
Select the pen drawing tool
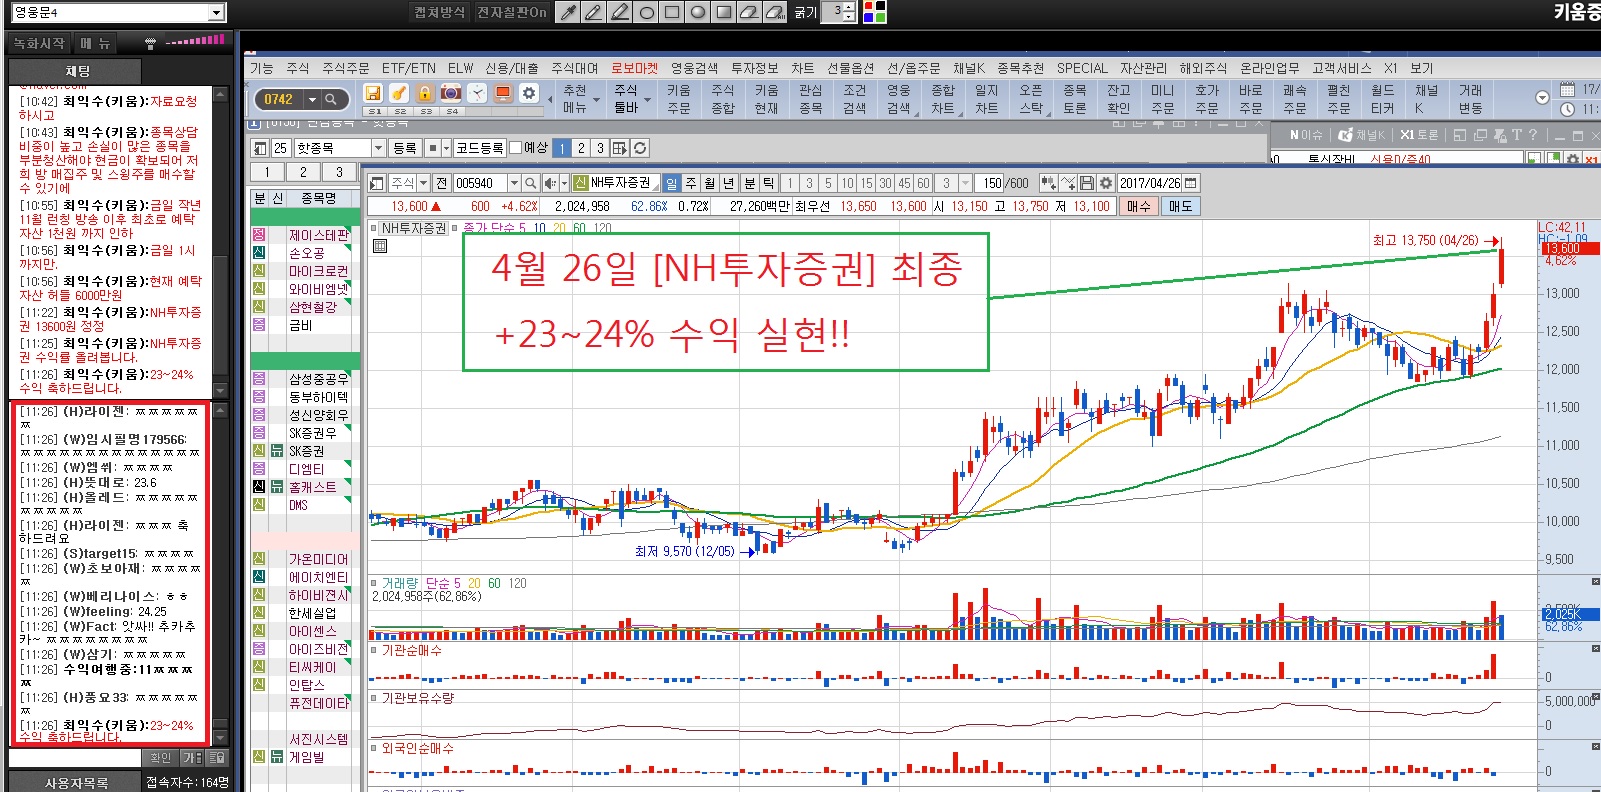tap(594, 12)
